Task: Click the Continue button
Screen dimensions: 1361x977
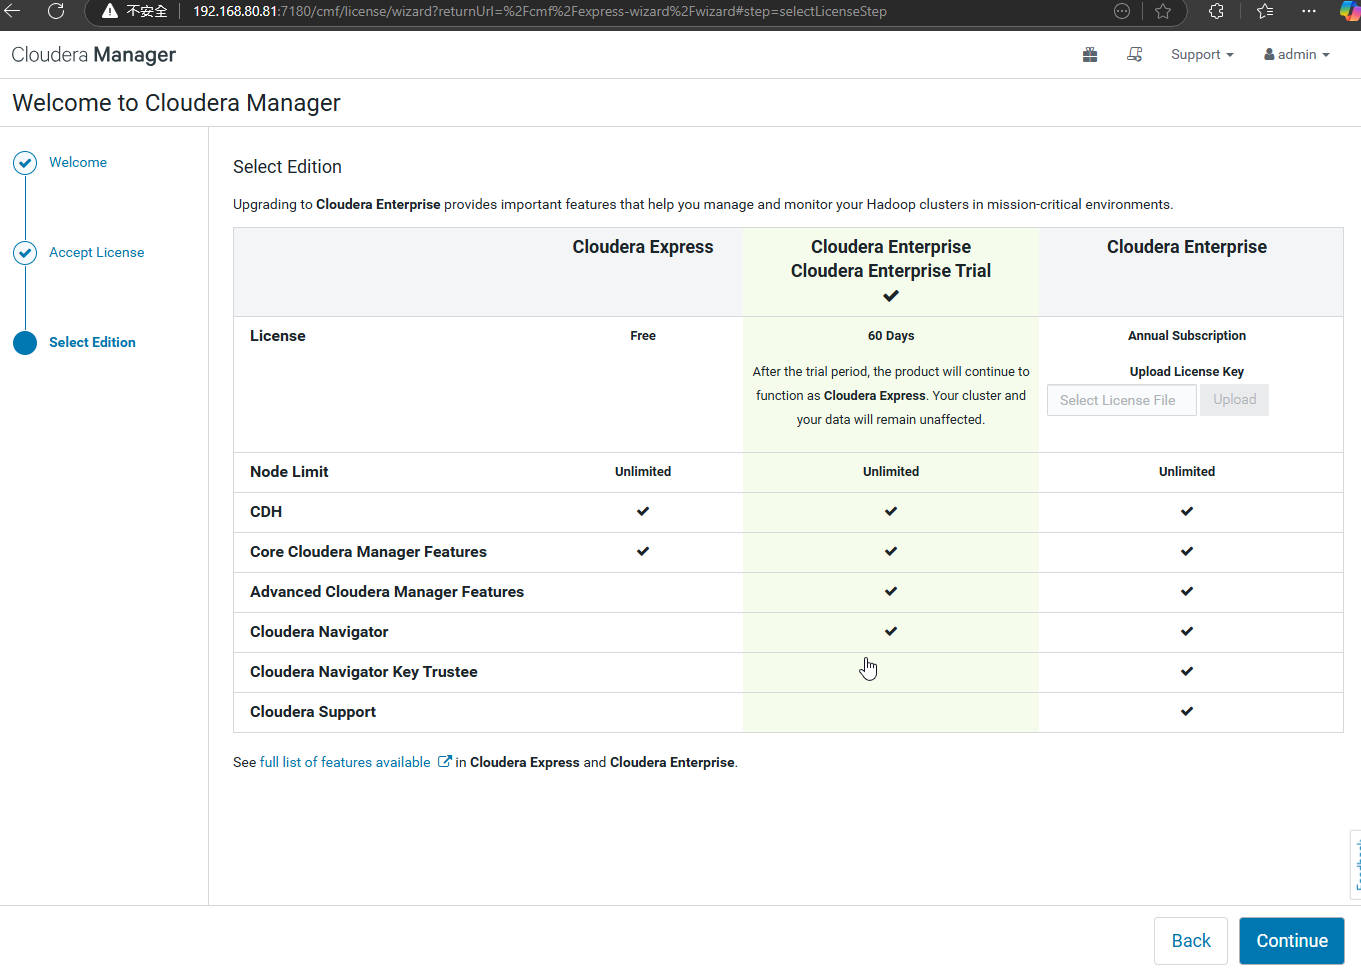Action: point(1292,941)
